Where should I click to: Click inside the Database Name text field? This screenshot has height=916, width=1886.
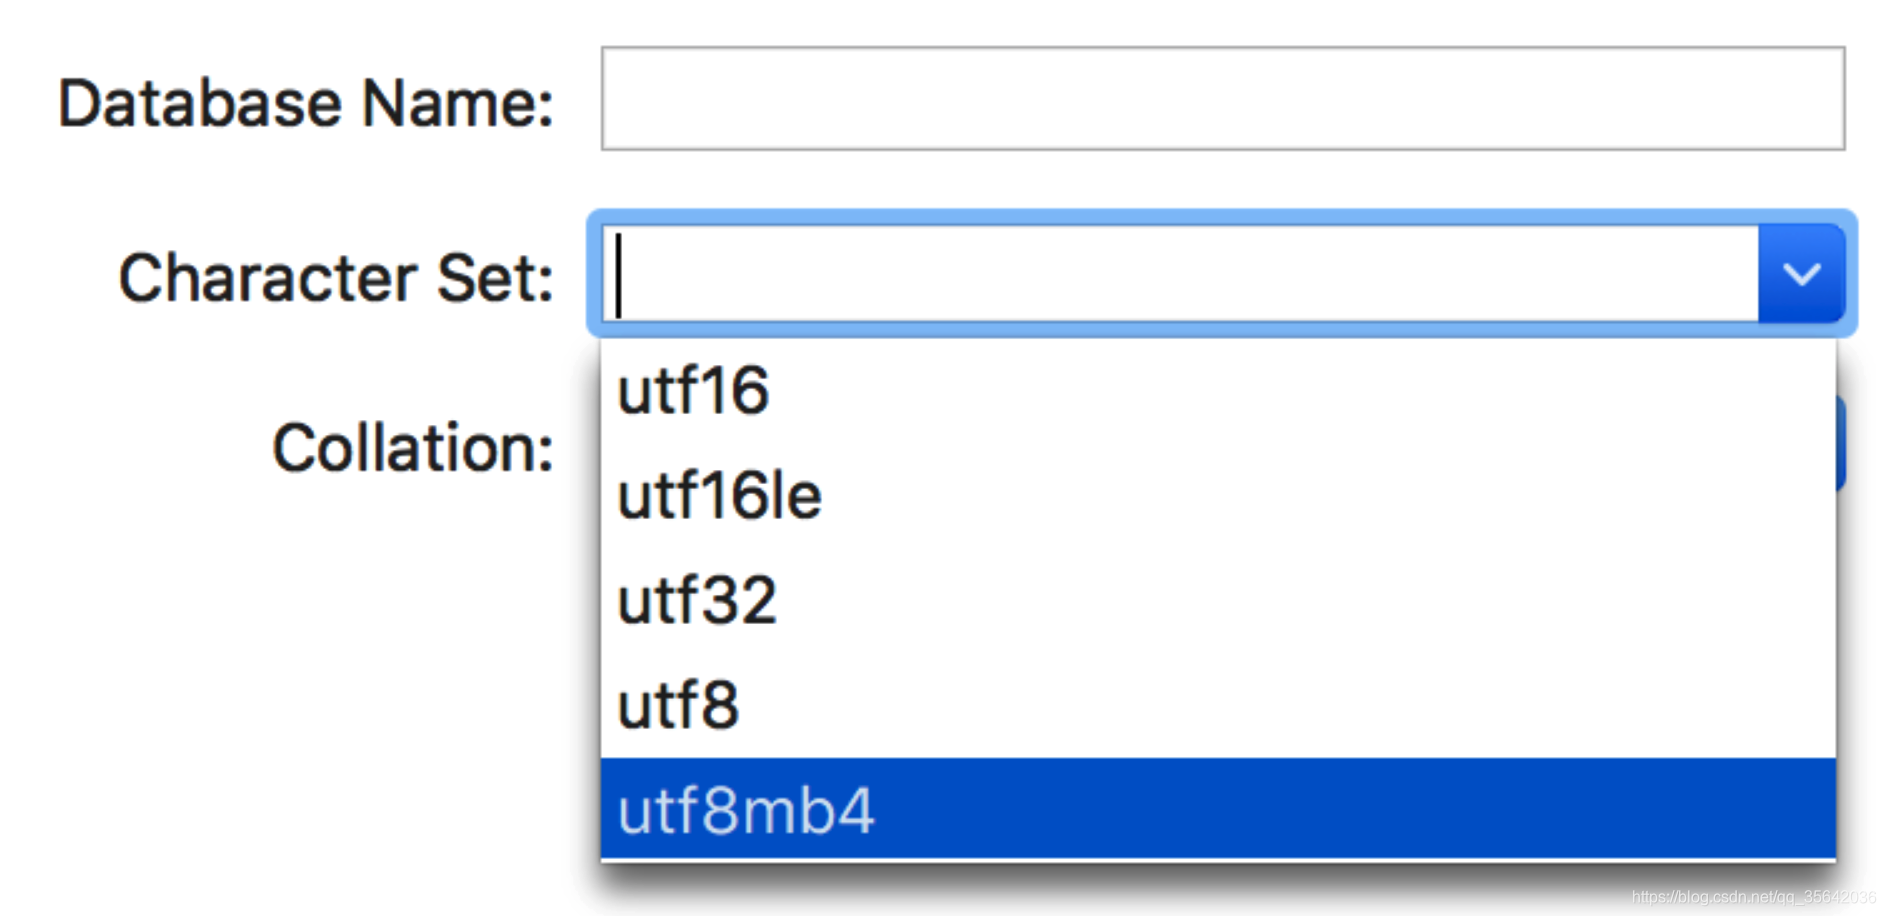click(1222, 99)
